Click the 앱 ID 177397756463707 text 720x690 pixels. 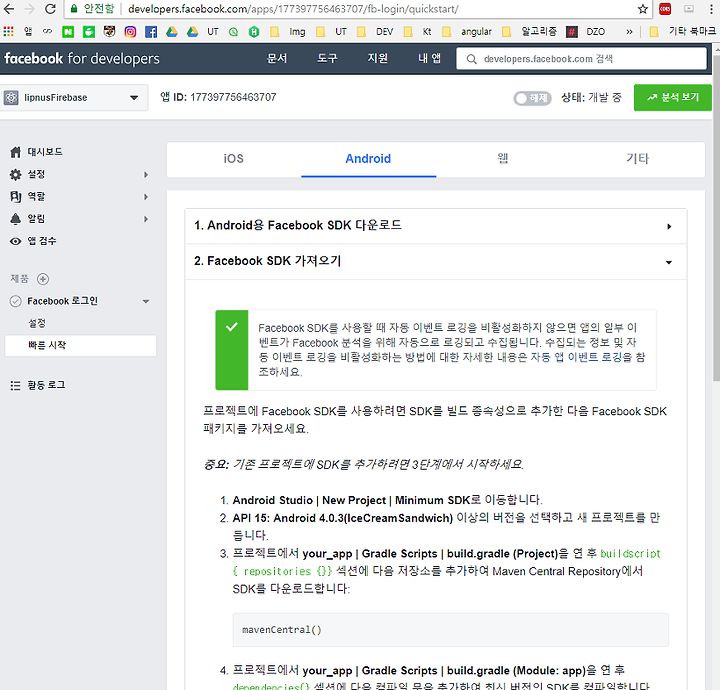219,97
